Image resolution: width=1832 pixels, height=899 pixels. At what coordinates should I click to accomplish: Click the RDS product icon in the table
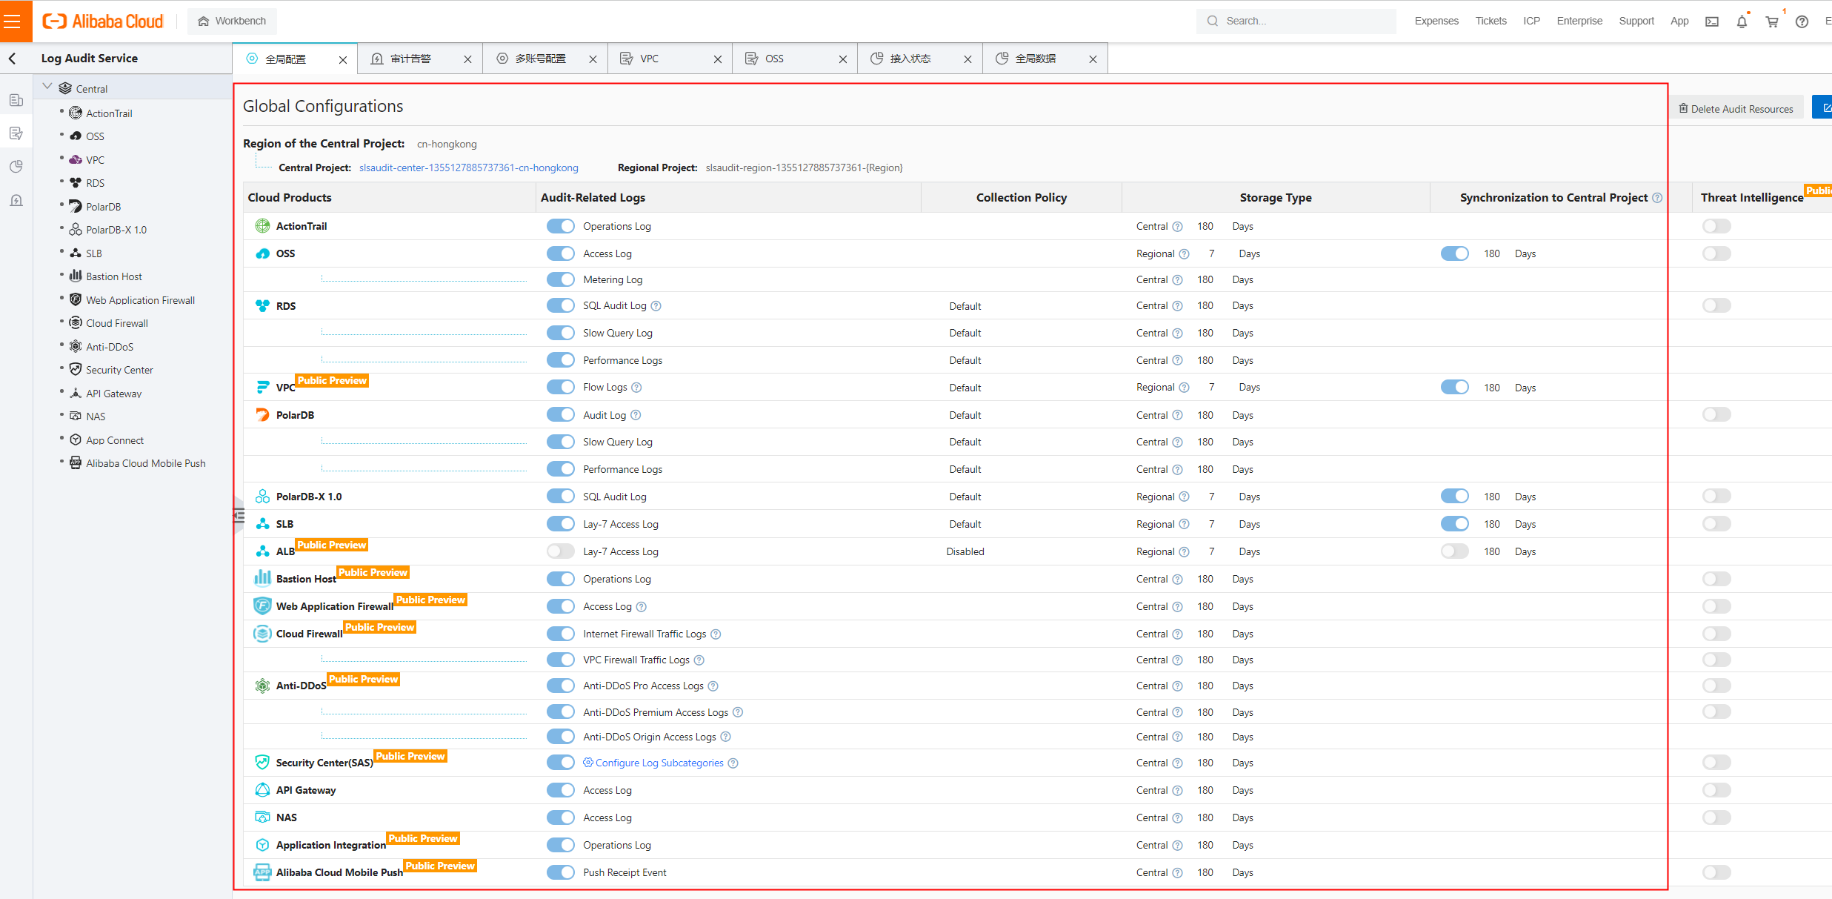tap(262, 306)
